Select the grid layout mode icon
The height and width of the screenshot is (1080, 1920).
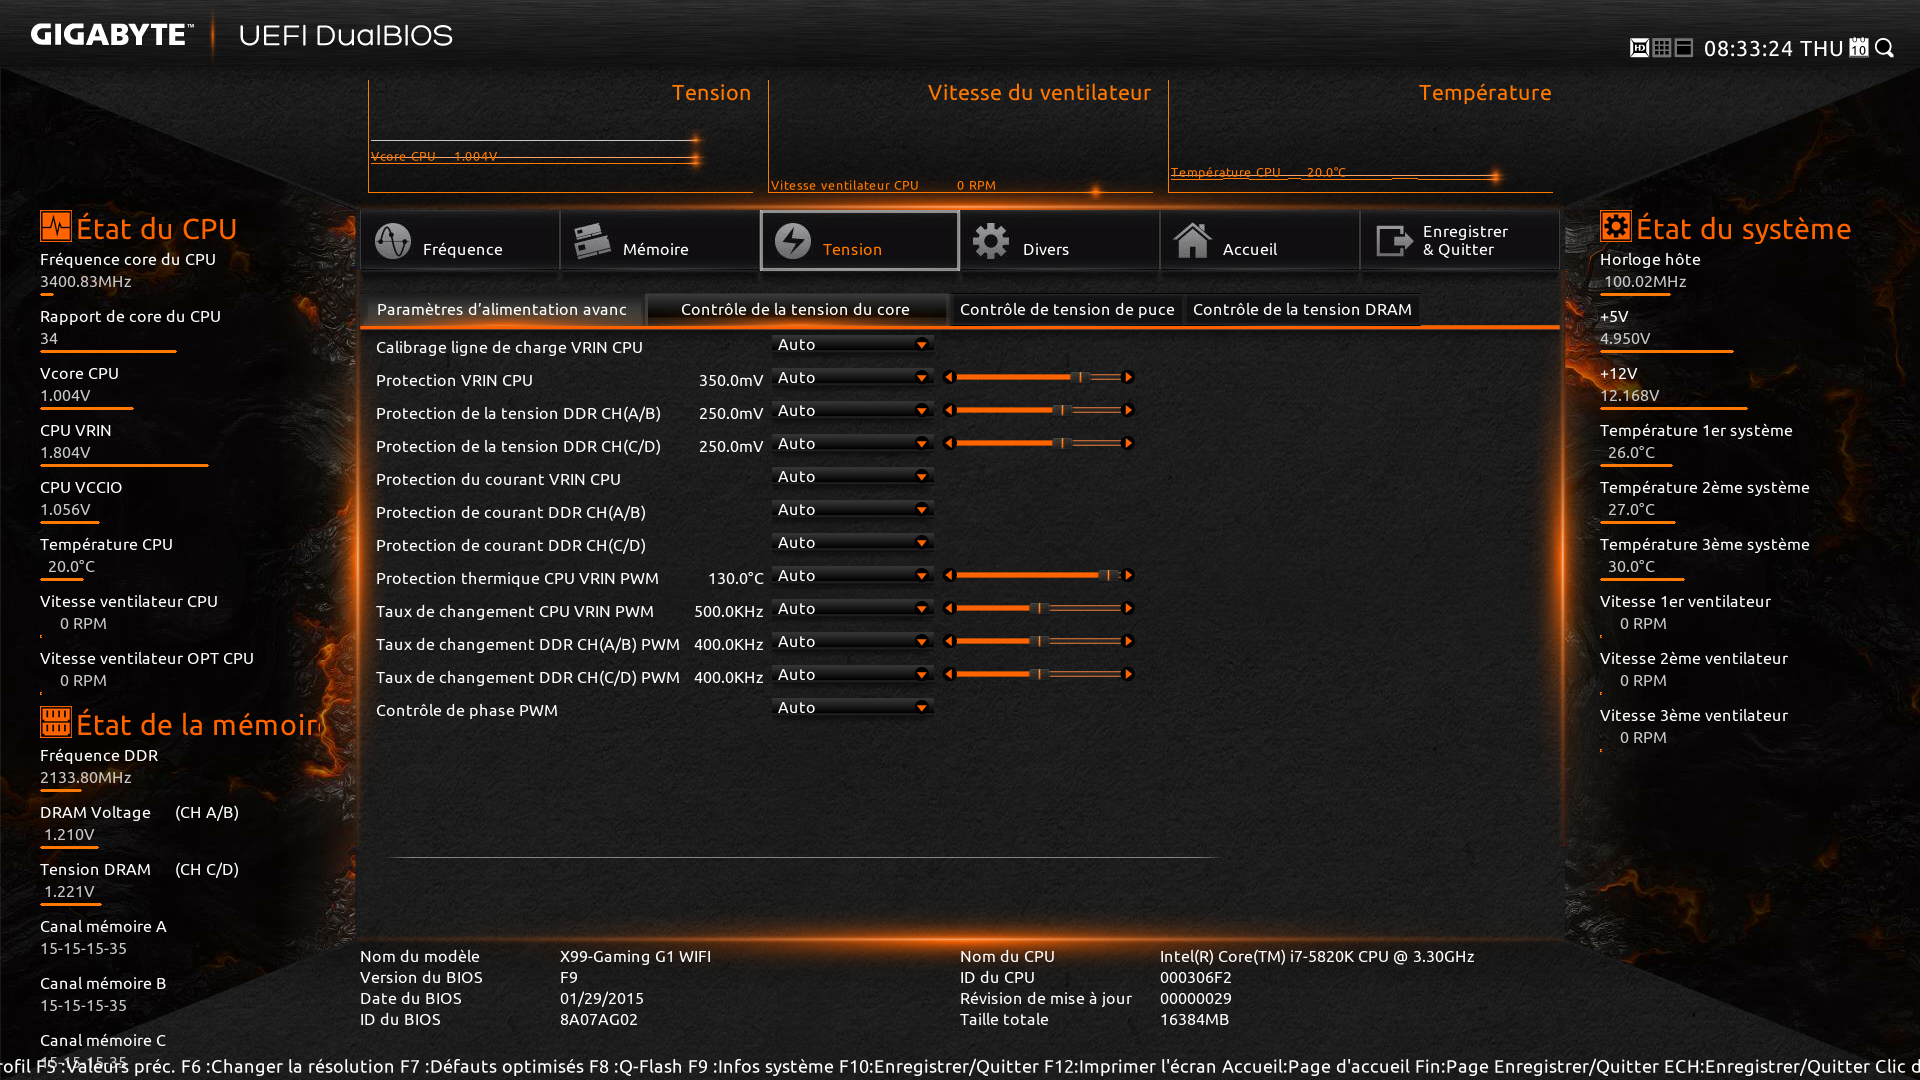[1662, 48]
